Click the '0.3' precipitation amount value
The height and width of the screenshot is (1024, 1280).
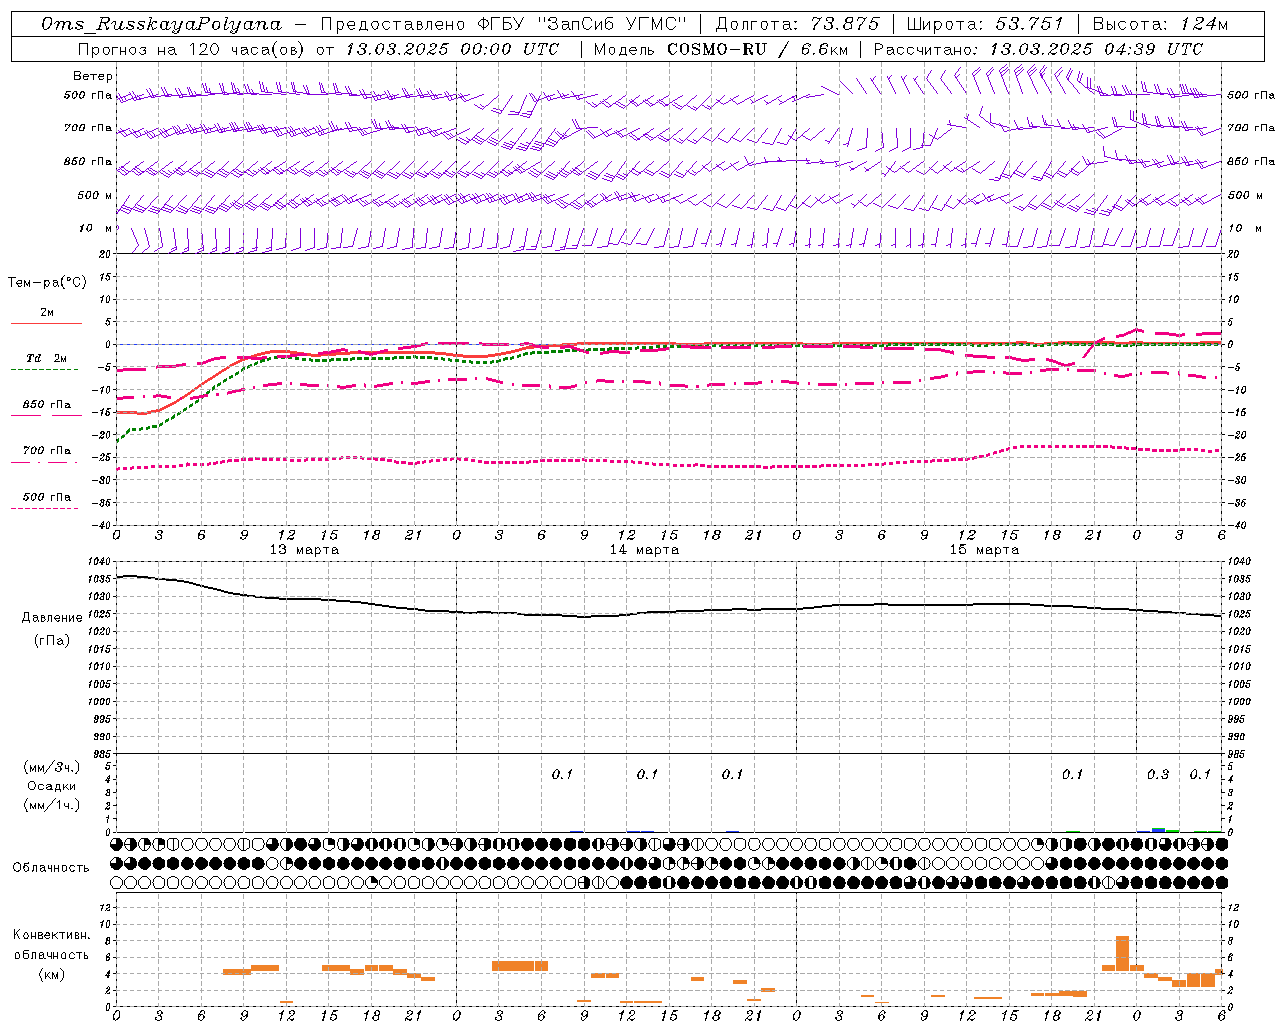(1158, 775)
